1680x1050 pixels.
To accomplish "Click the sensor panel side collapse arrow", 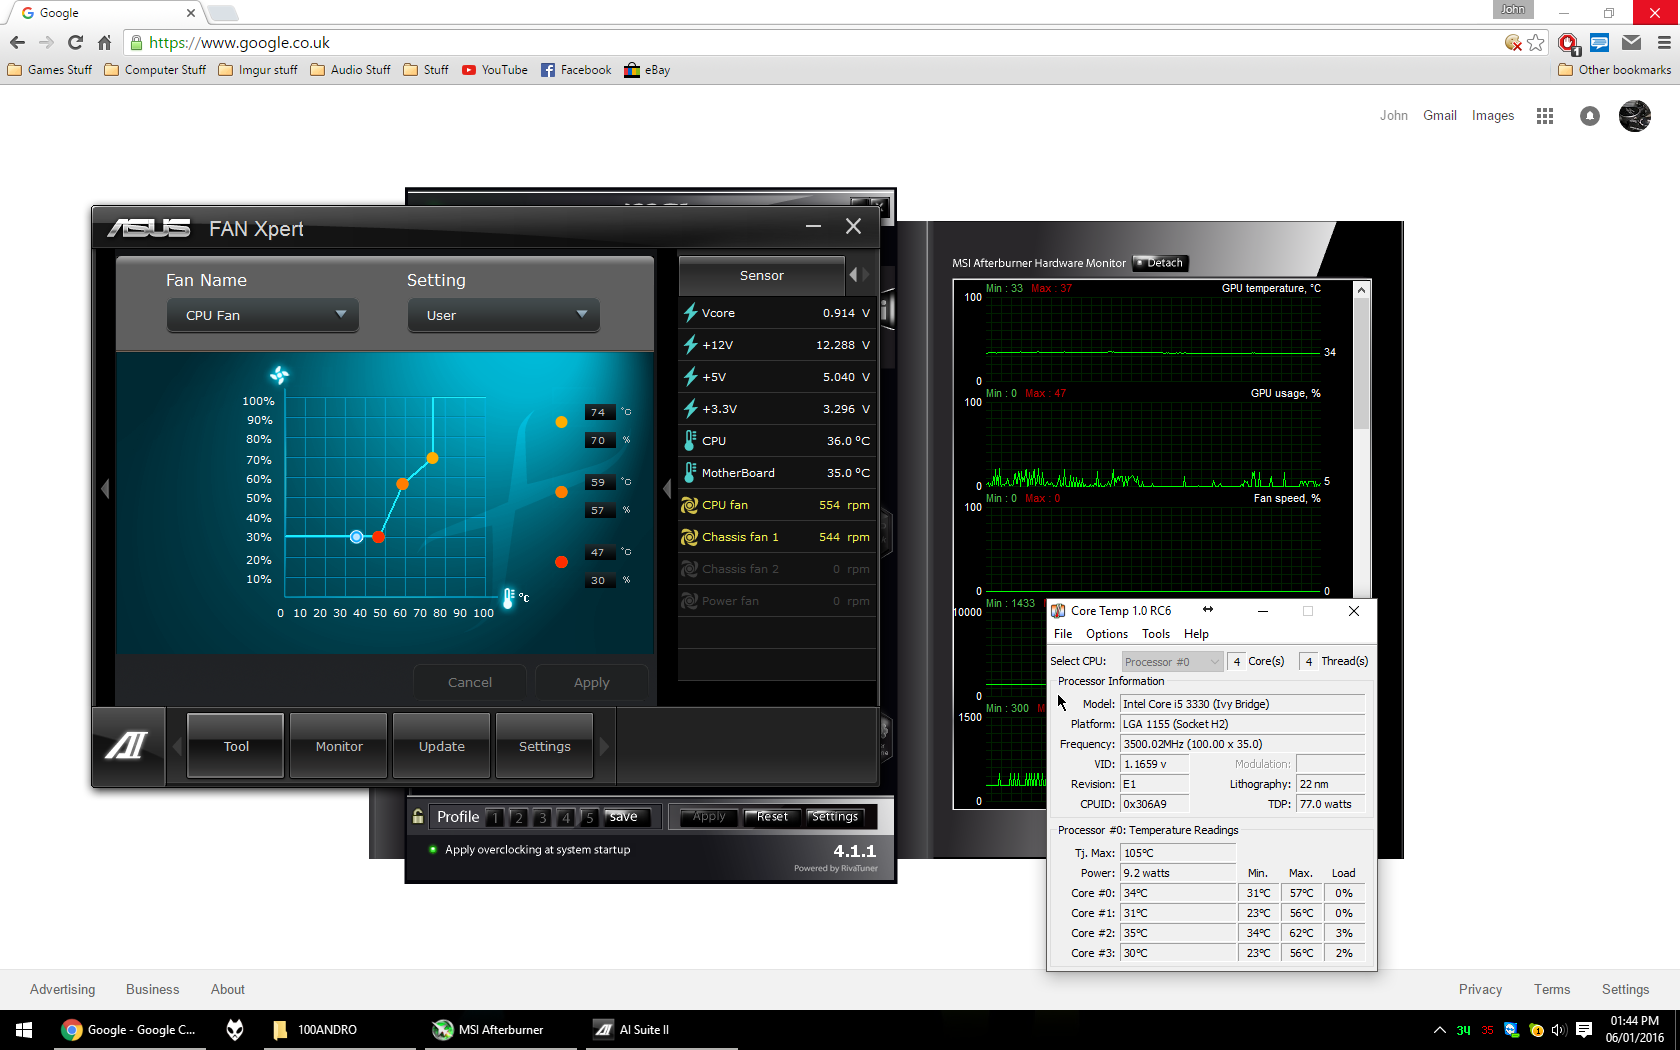I will pos(667,488).
